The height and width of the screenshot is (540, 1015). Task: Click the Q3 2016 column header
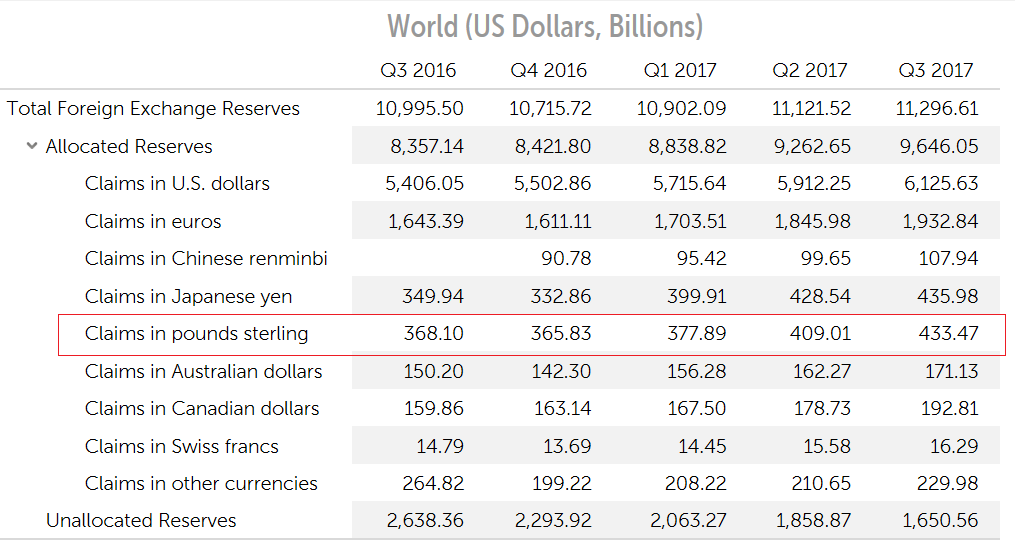pyautogui.click(x=418, y=71)
